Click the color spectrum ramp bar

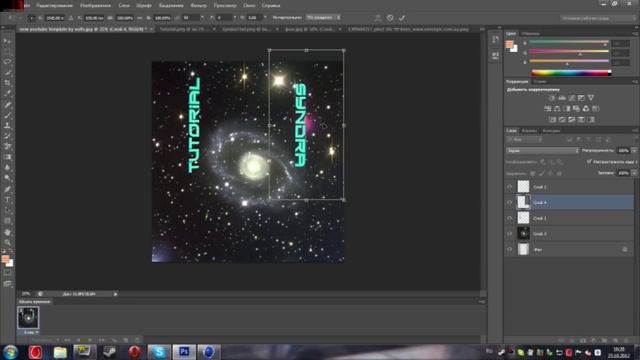[571, 73]
